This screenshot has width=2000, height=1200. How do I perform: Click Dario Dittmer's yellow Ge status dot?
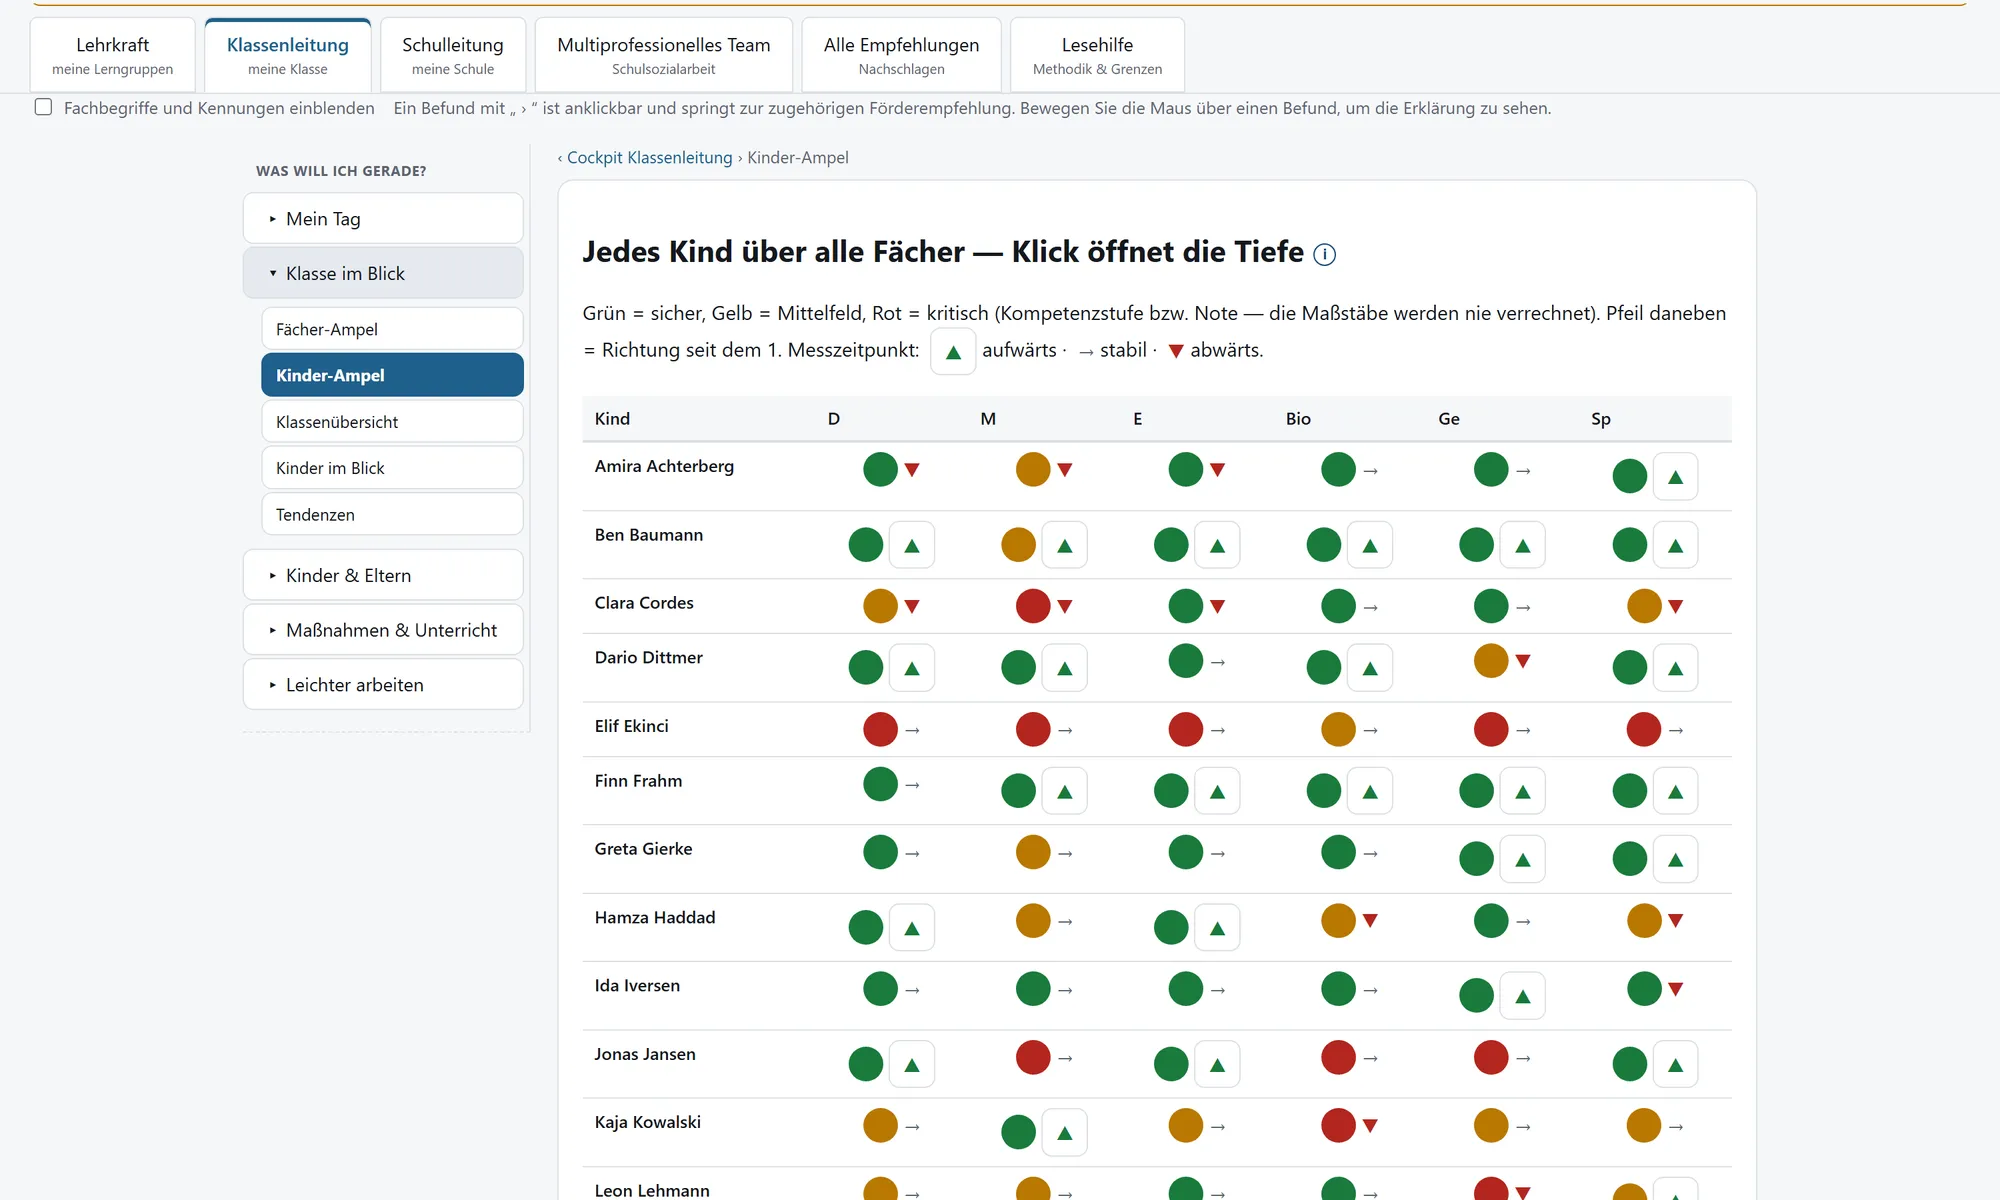pos(1491,660)
